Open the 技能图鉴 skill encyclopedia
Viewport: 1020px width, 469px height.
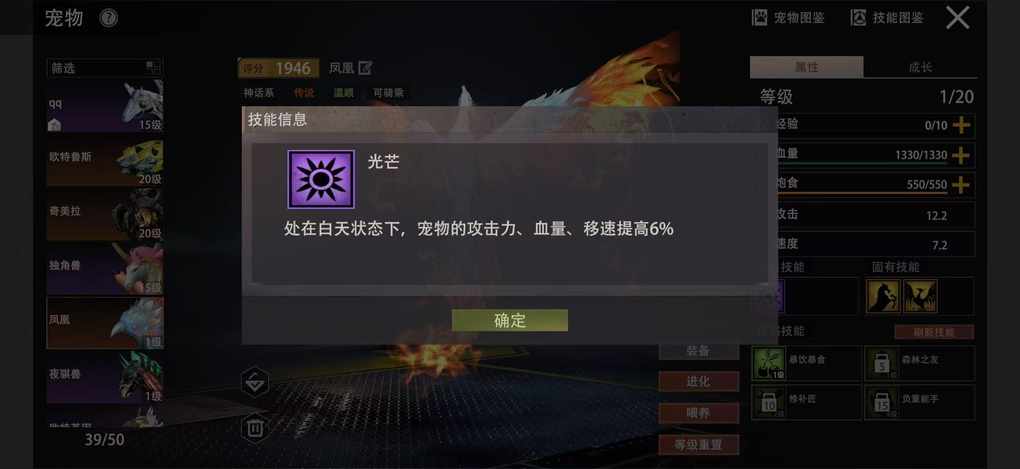(887, 18)
